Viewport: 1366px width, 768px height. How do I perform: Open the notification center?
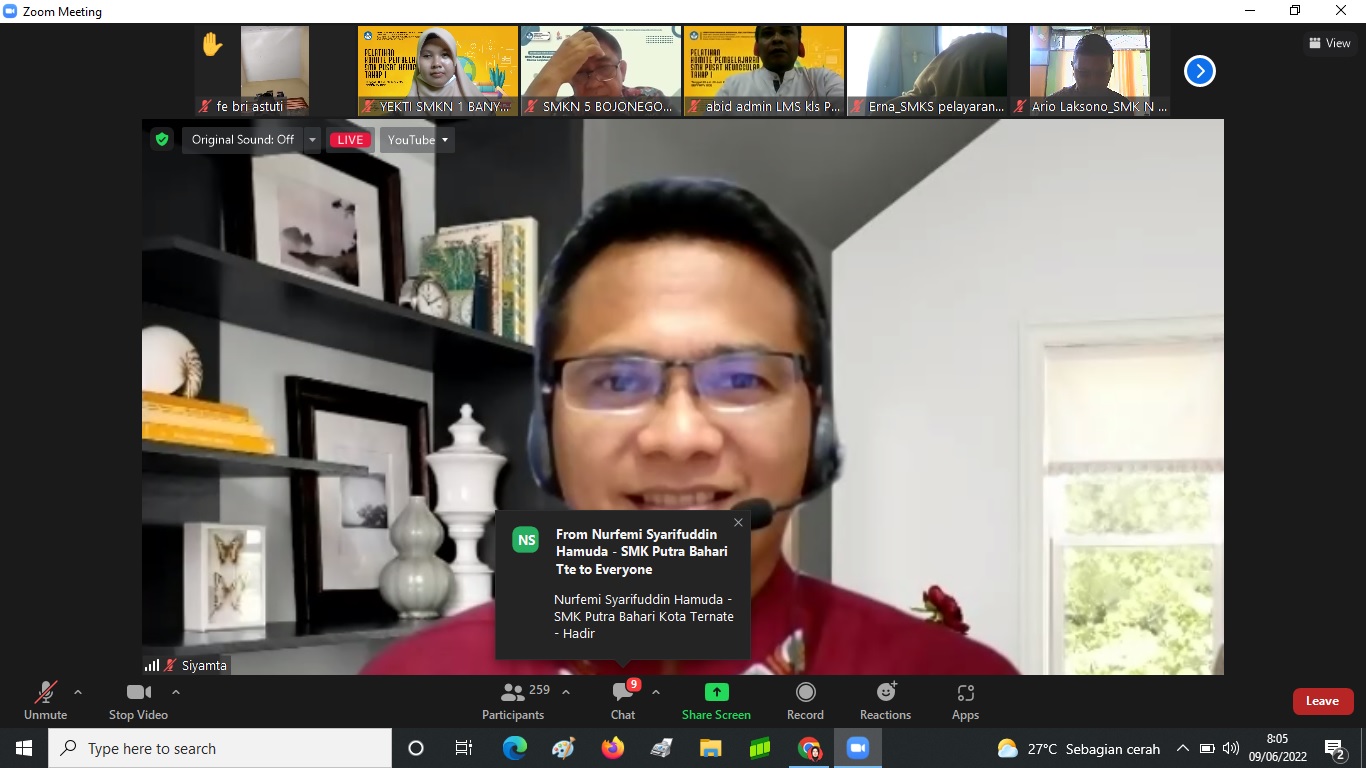pos(1334,748)
